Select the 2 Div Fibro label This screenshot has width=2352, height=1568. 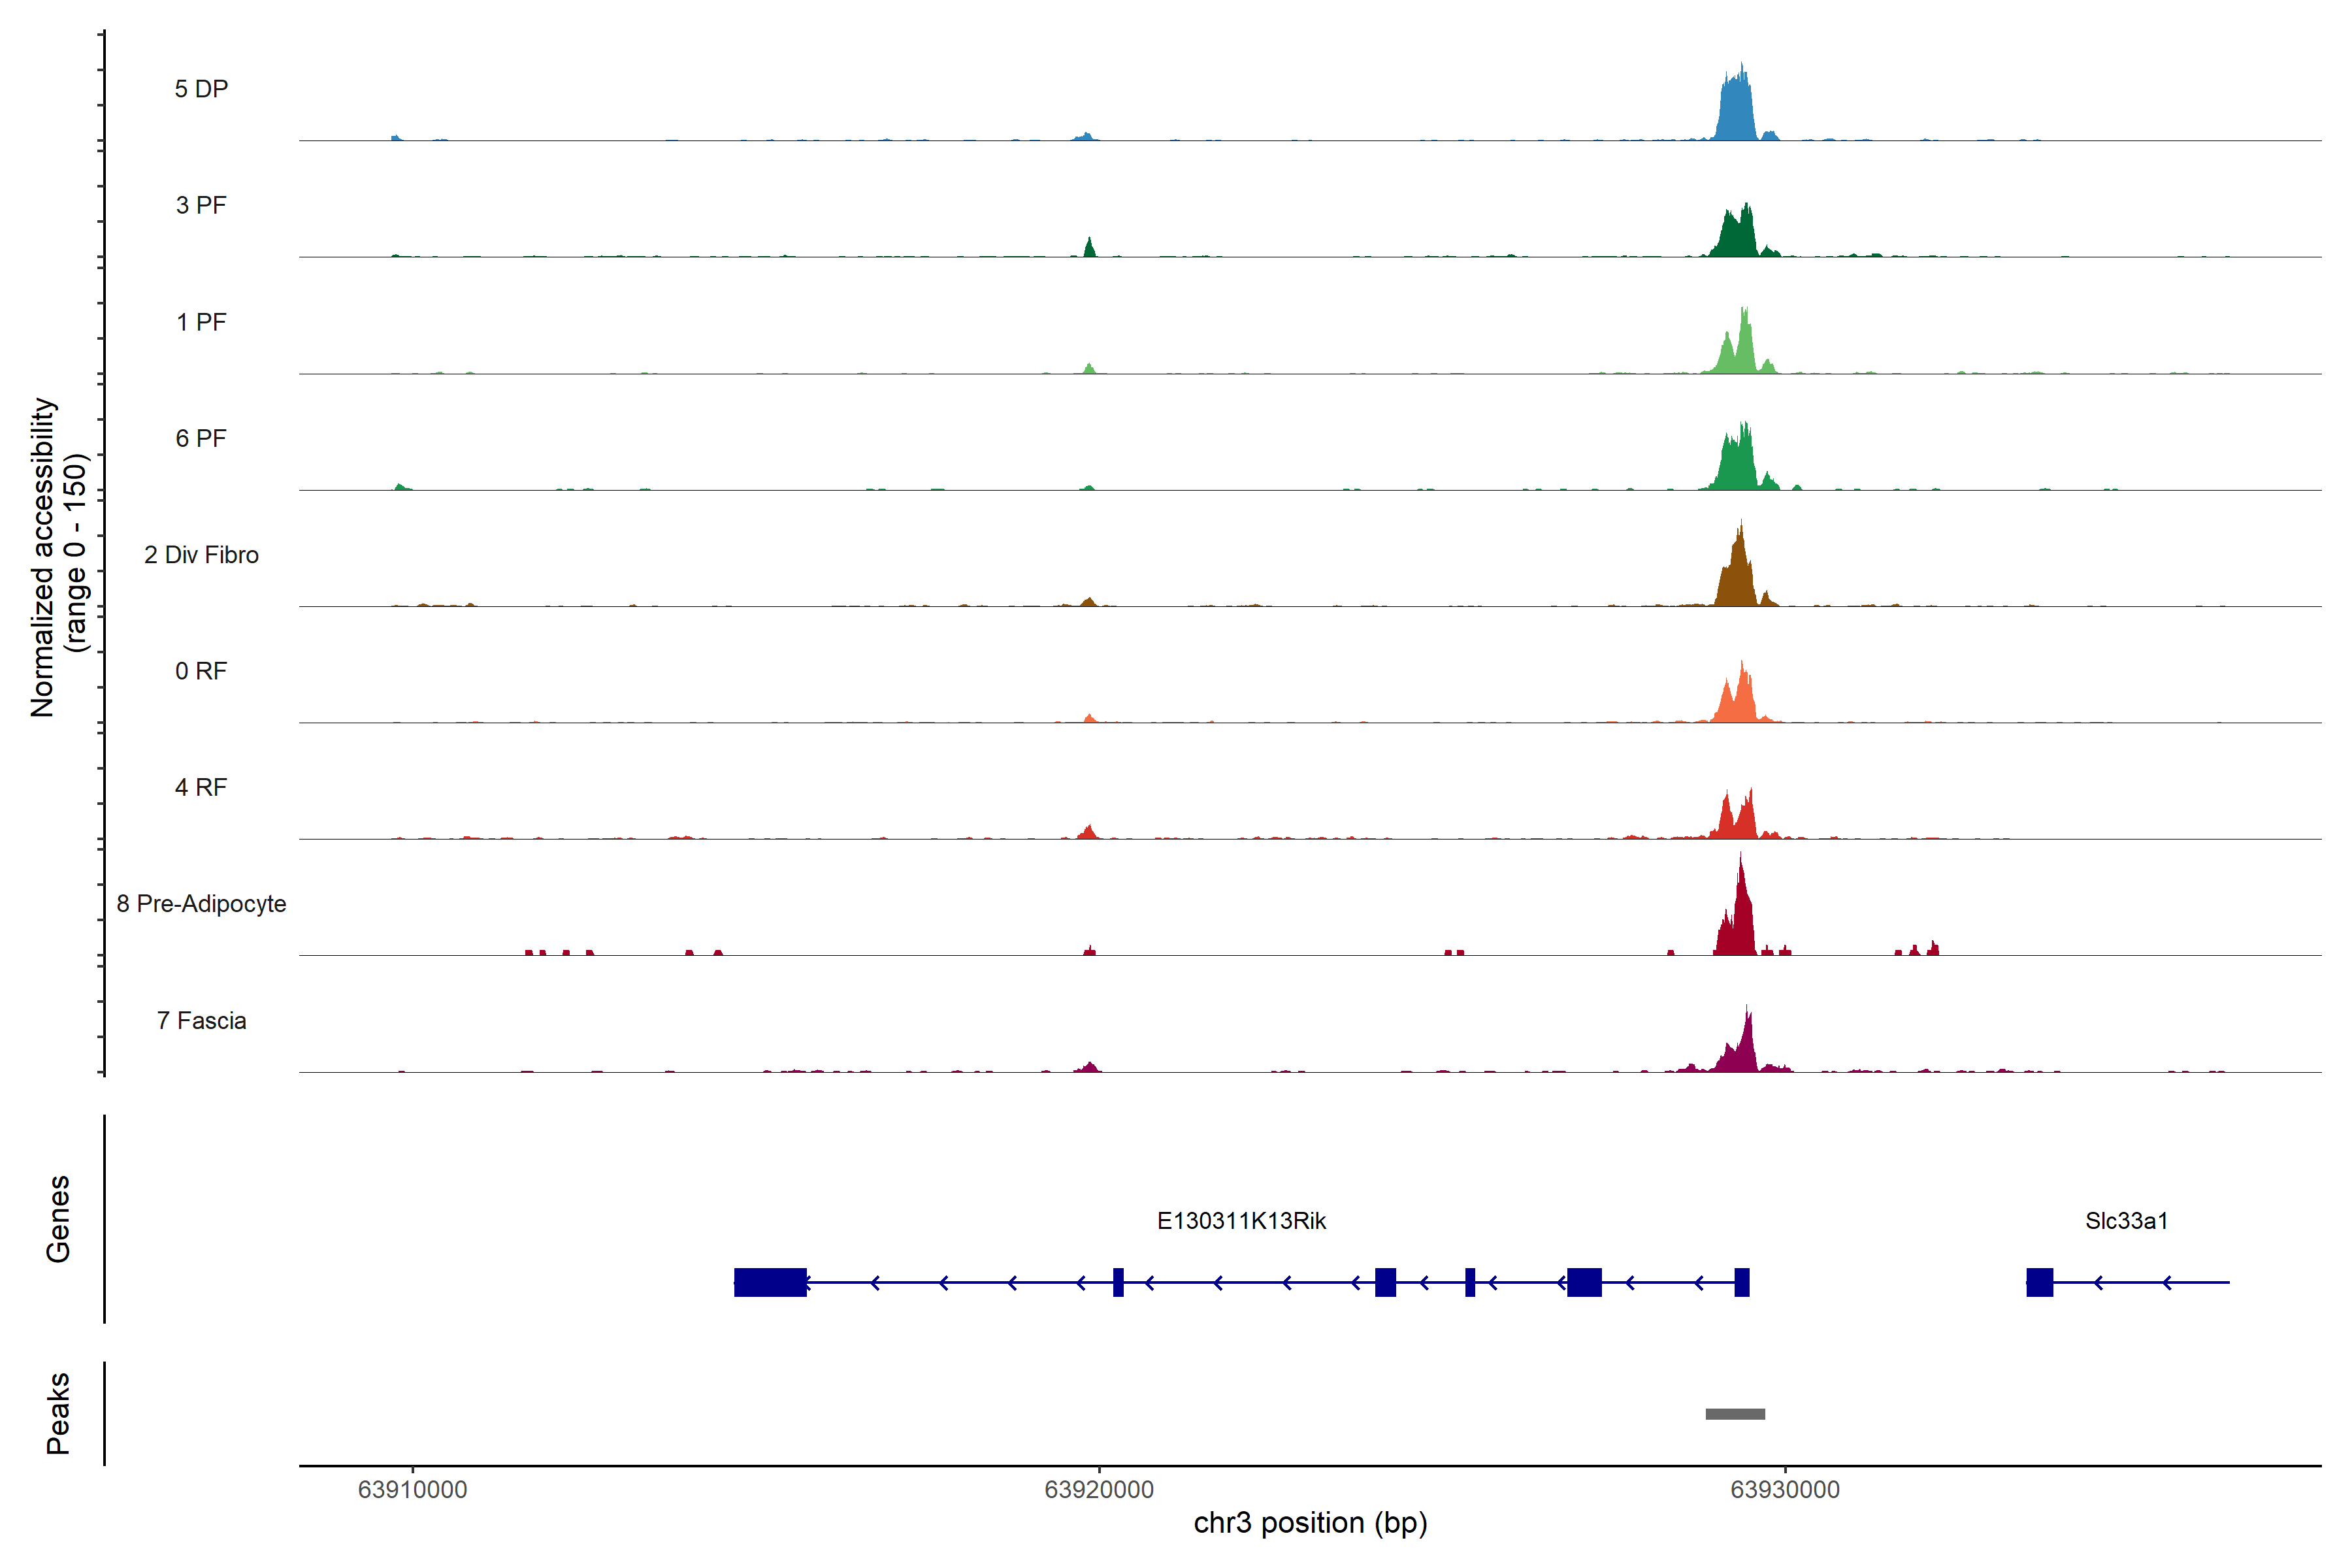click(201, 555)
